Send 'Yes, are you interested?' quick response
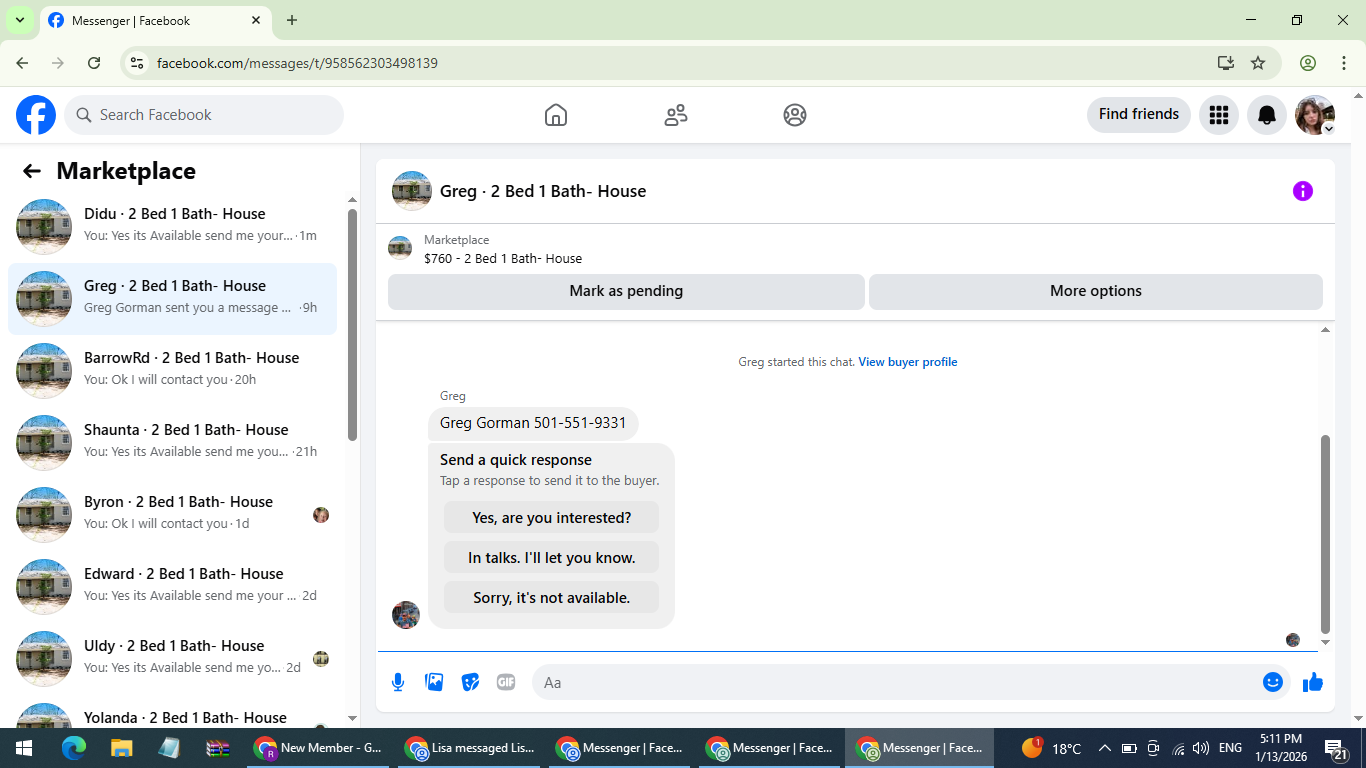1366x768 pixels. coord(551,517)
